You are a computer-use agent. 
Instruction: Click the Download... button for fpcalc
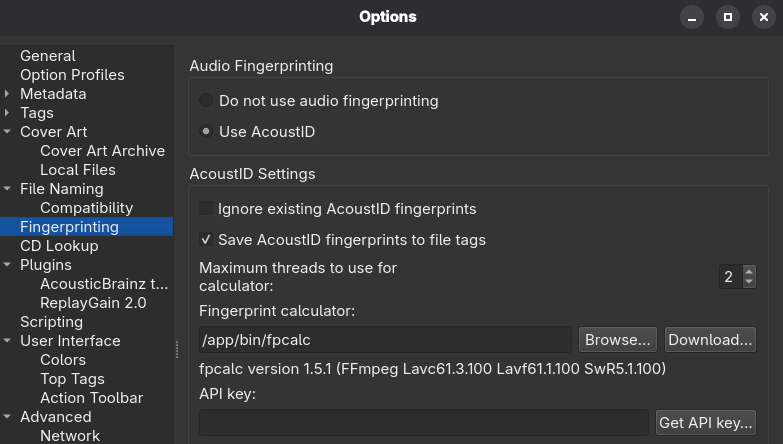710,340
